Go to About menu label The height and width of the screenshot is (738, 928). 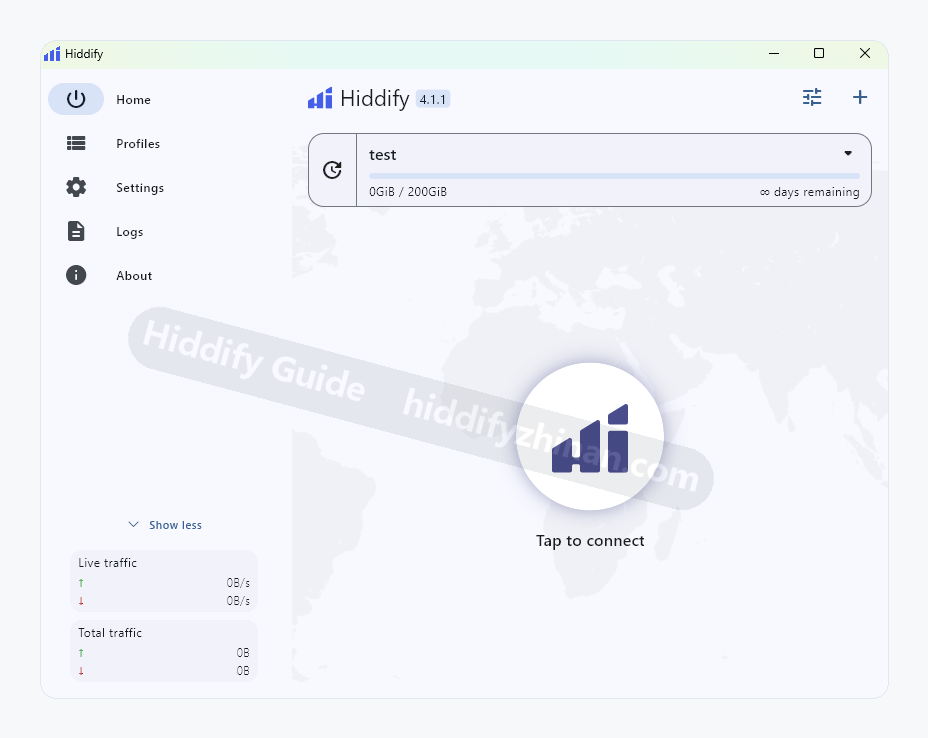(134, 276)
